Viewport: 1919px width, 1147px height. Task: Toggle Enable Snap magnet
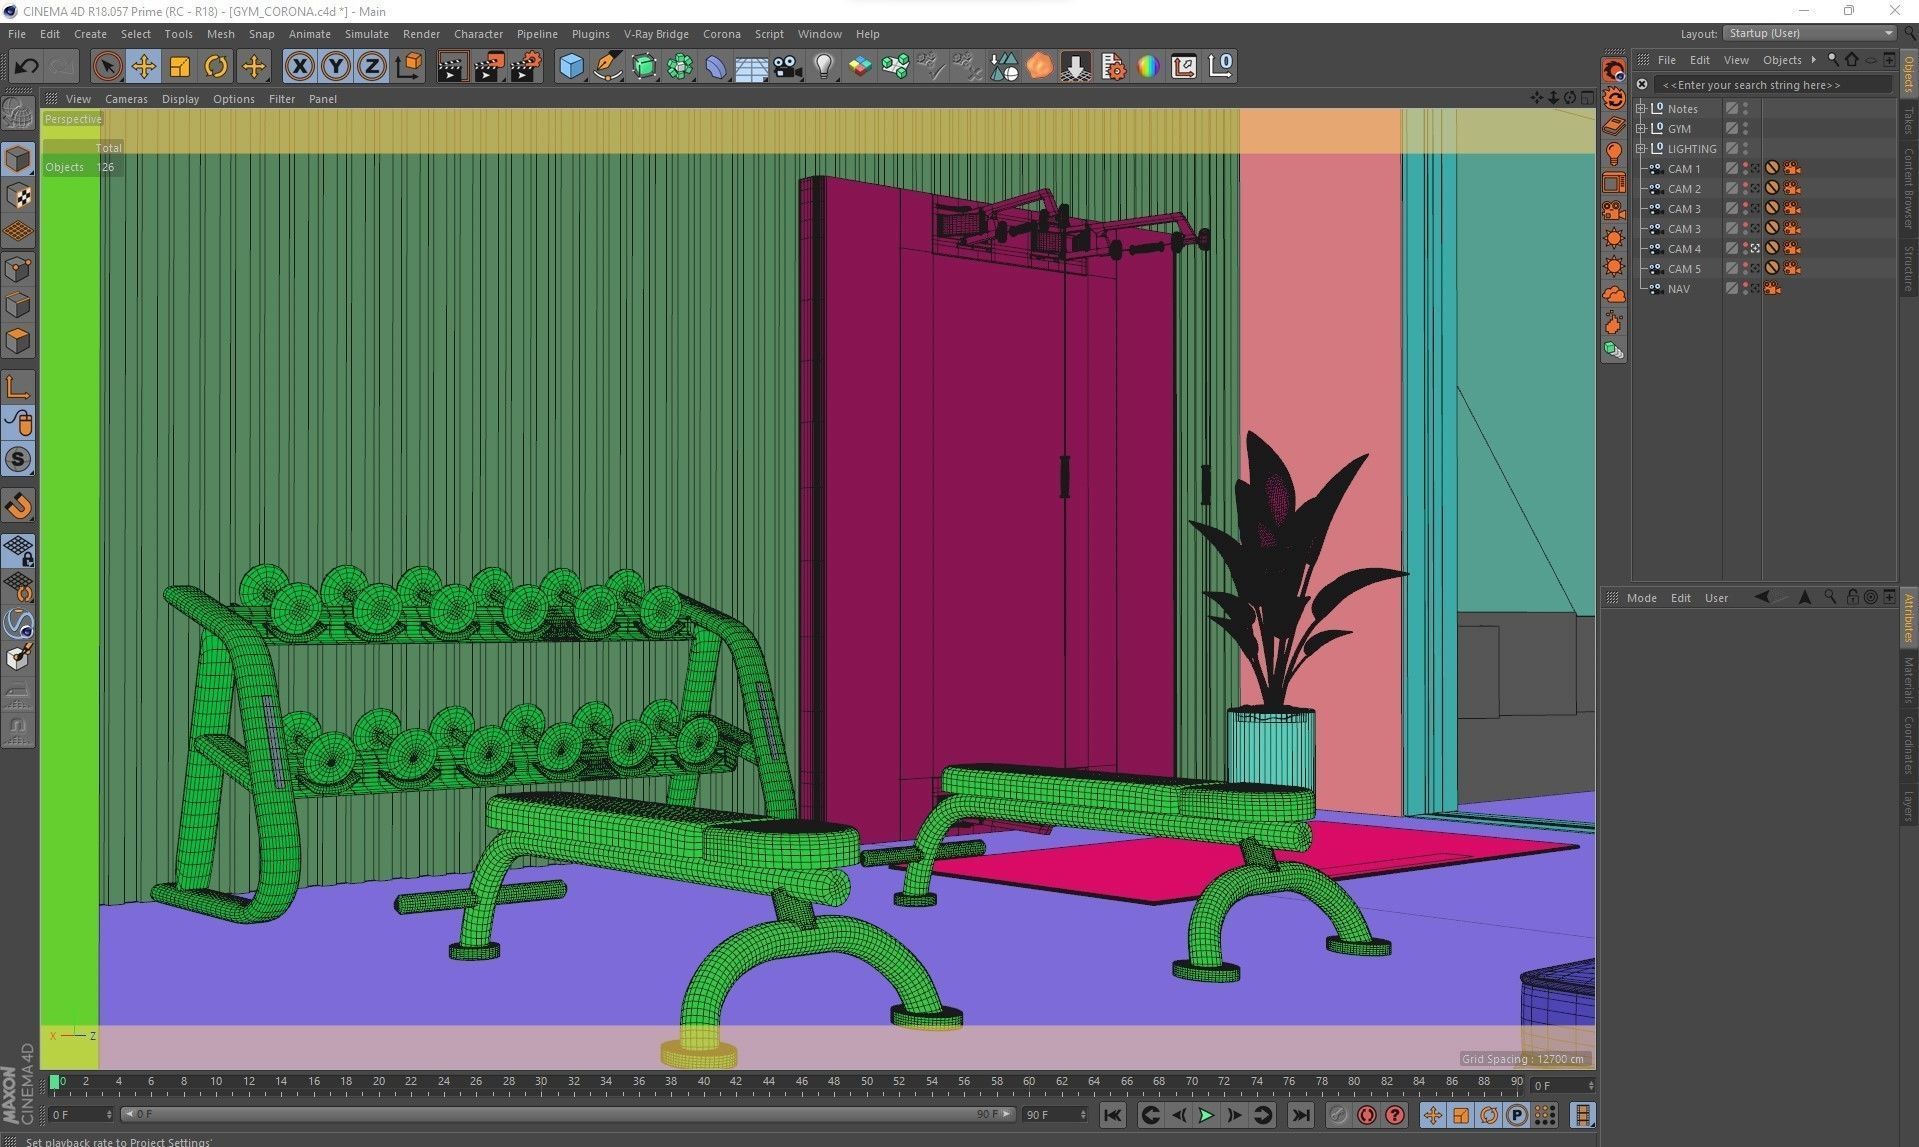(x=18, y=506)
